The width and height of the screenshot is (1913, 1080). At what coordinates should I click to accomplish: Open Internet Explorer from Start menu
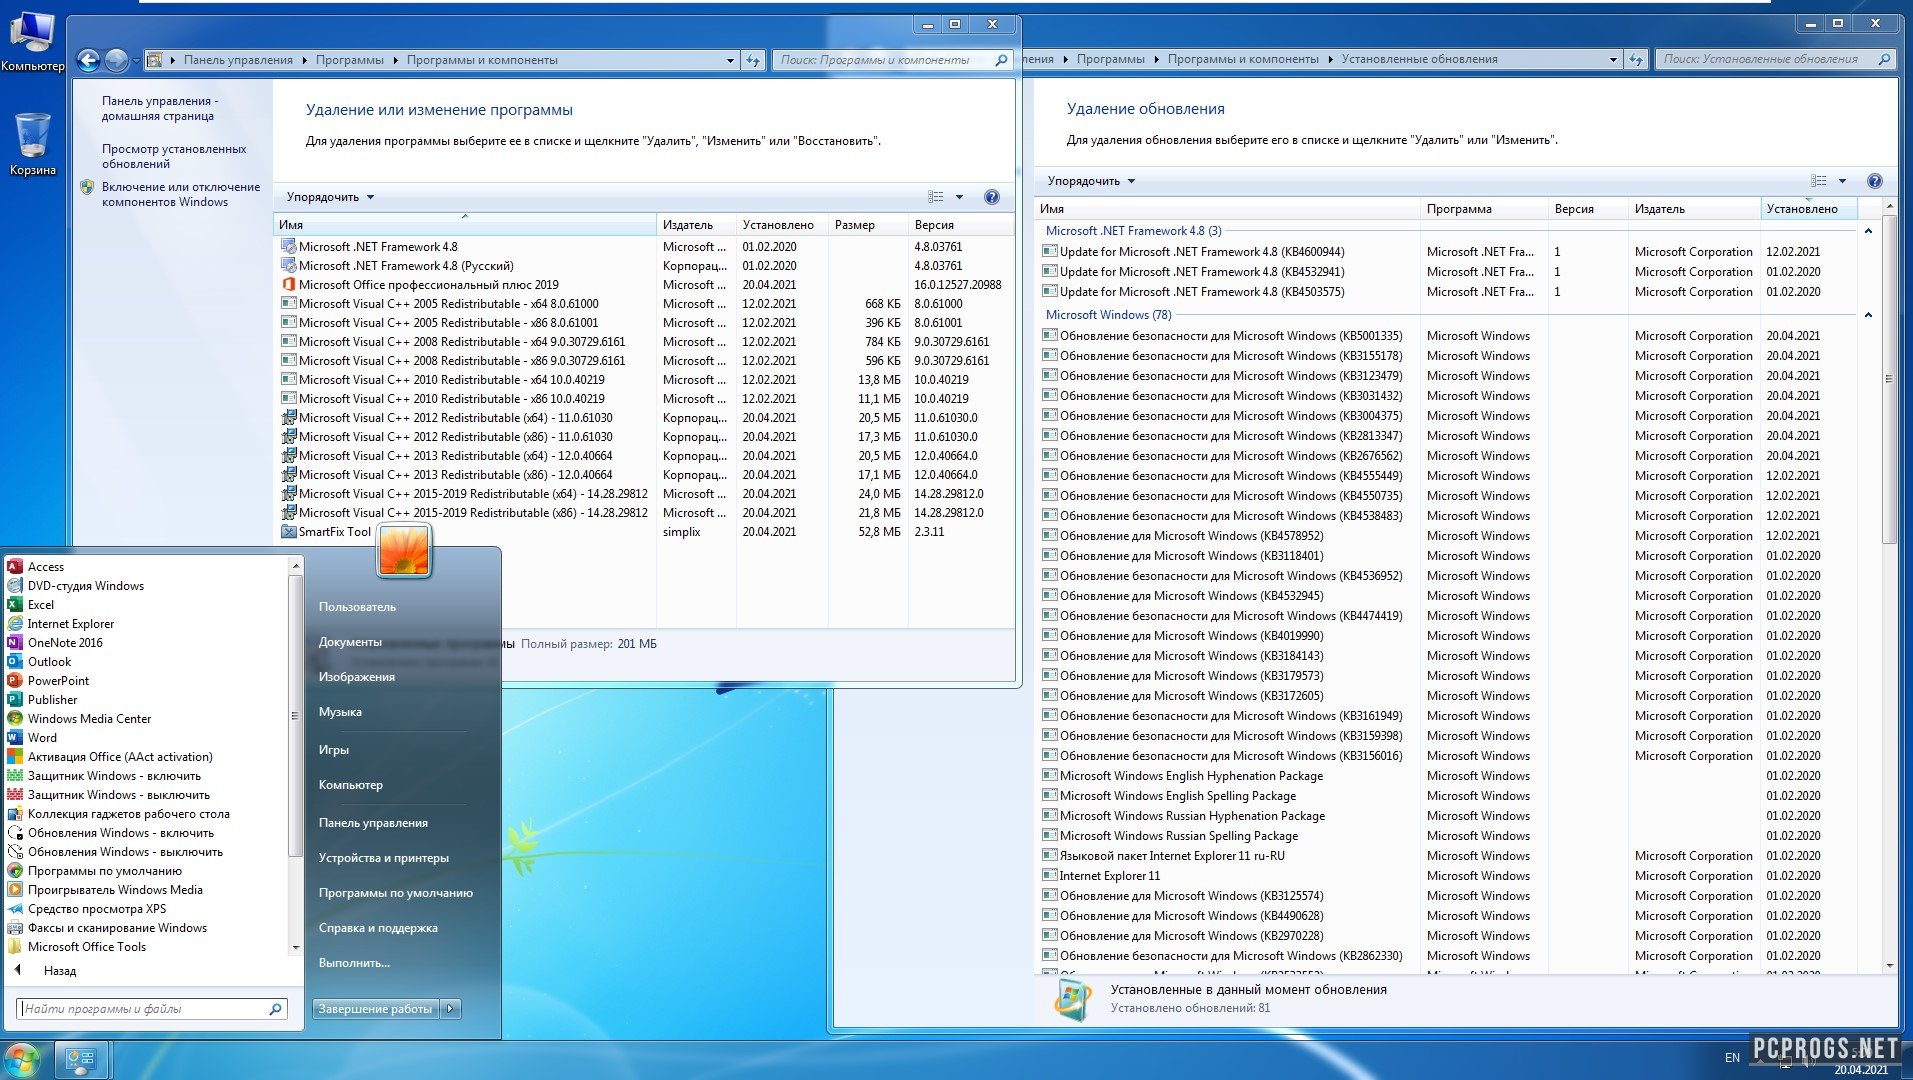[x=70, y=623]
